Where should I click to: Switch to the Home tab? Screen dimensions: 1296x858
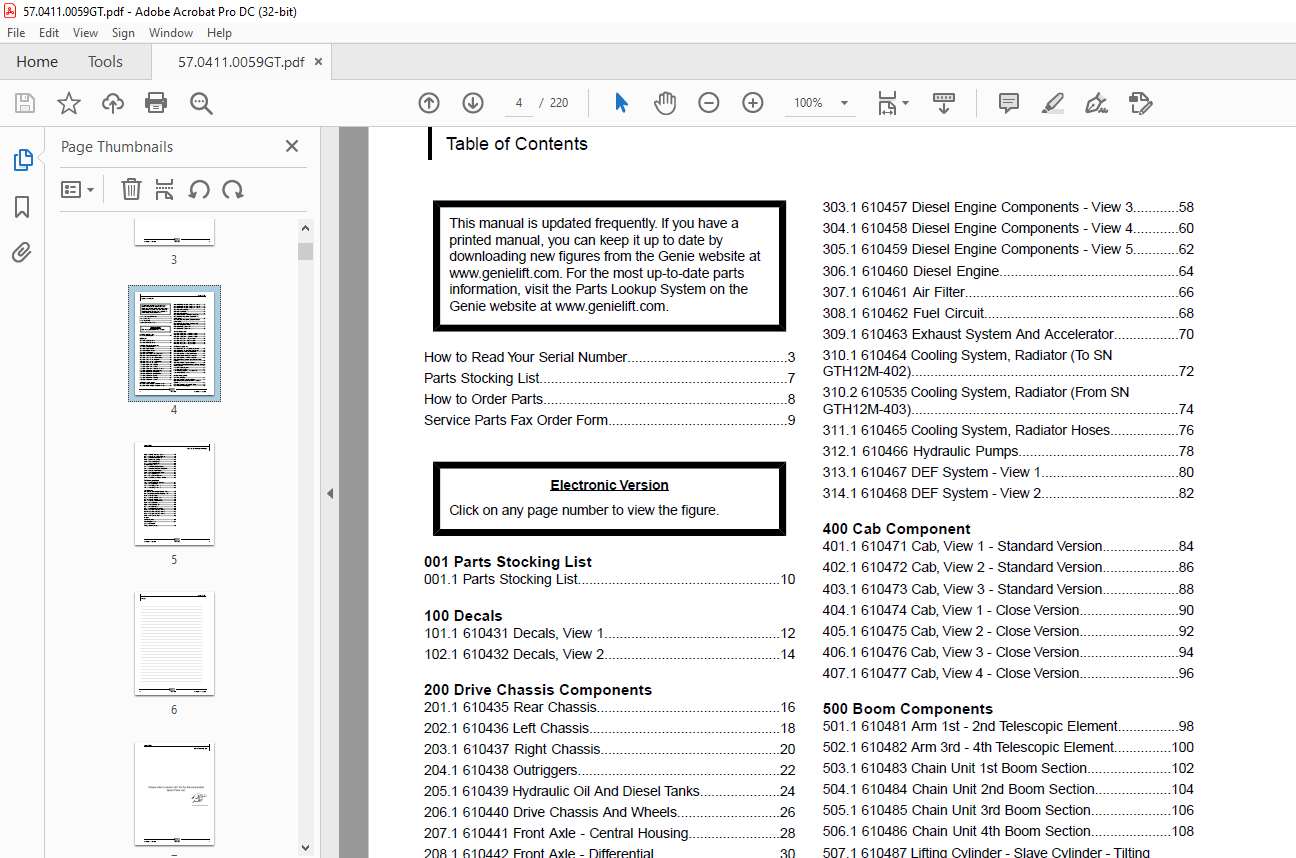click(37, 62)
